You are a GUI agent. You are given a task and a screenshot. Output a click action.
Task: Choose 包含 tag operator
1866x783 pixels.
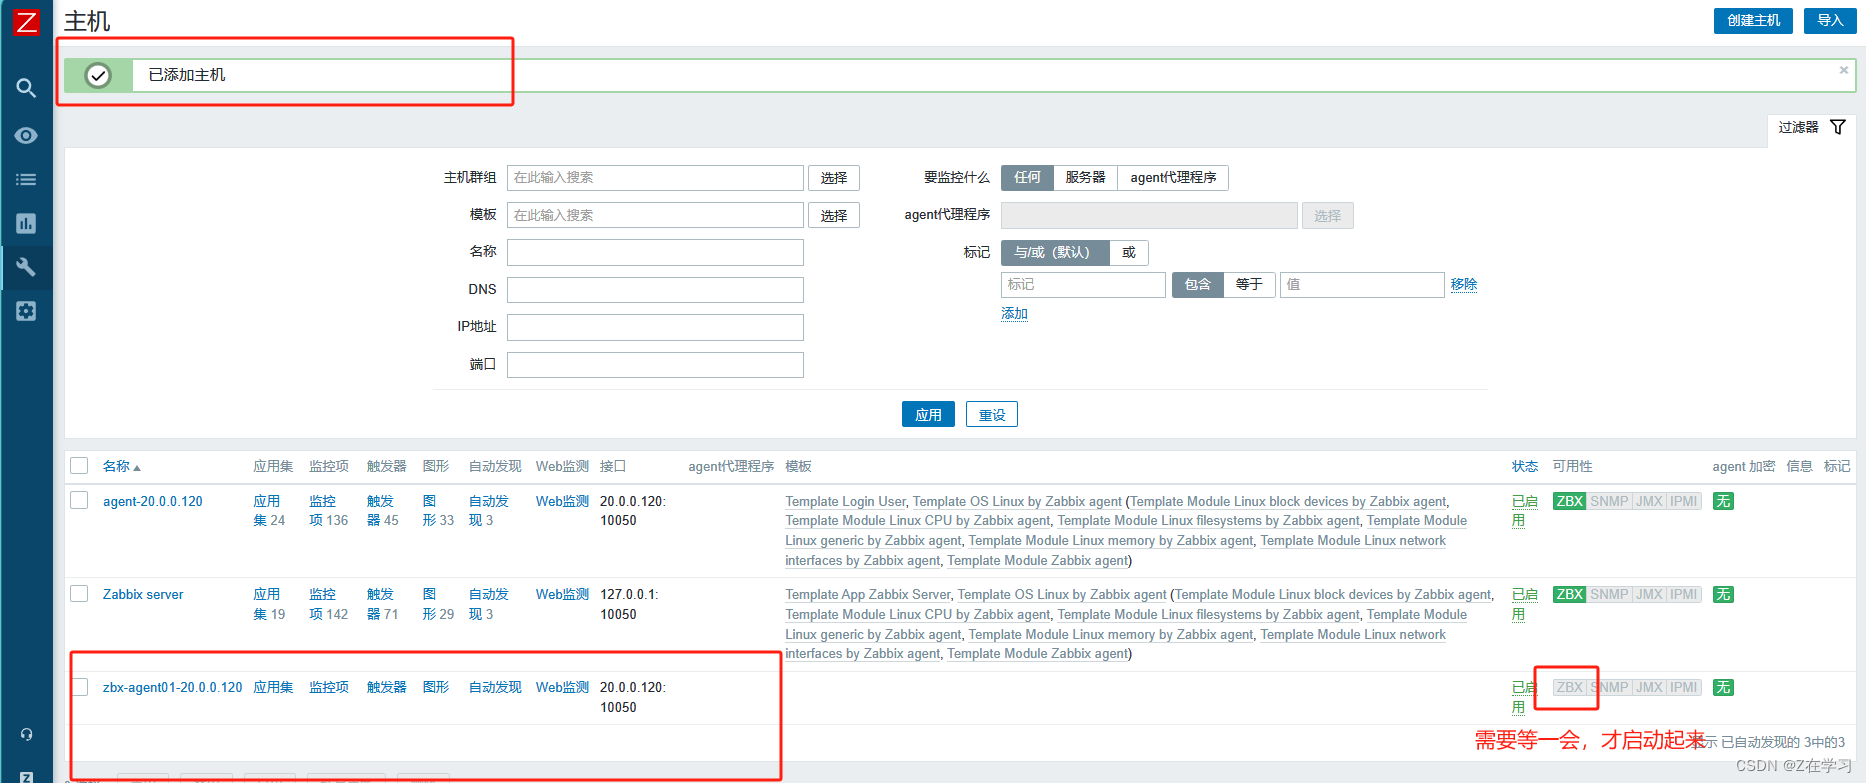[1198, 284]
